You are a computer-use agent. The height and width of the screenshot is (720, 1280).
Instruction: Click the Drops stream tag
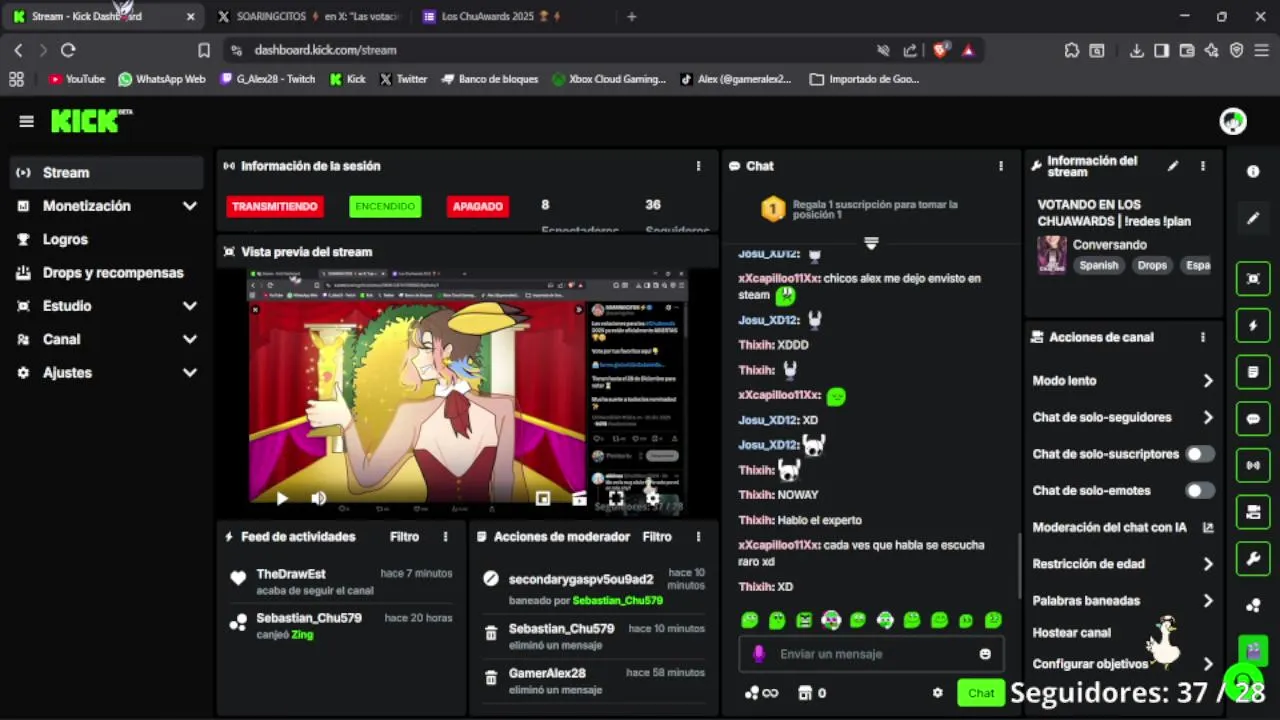[x=1152, y=265]
